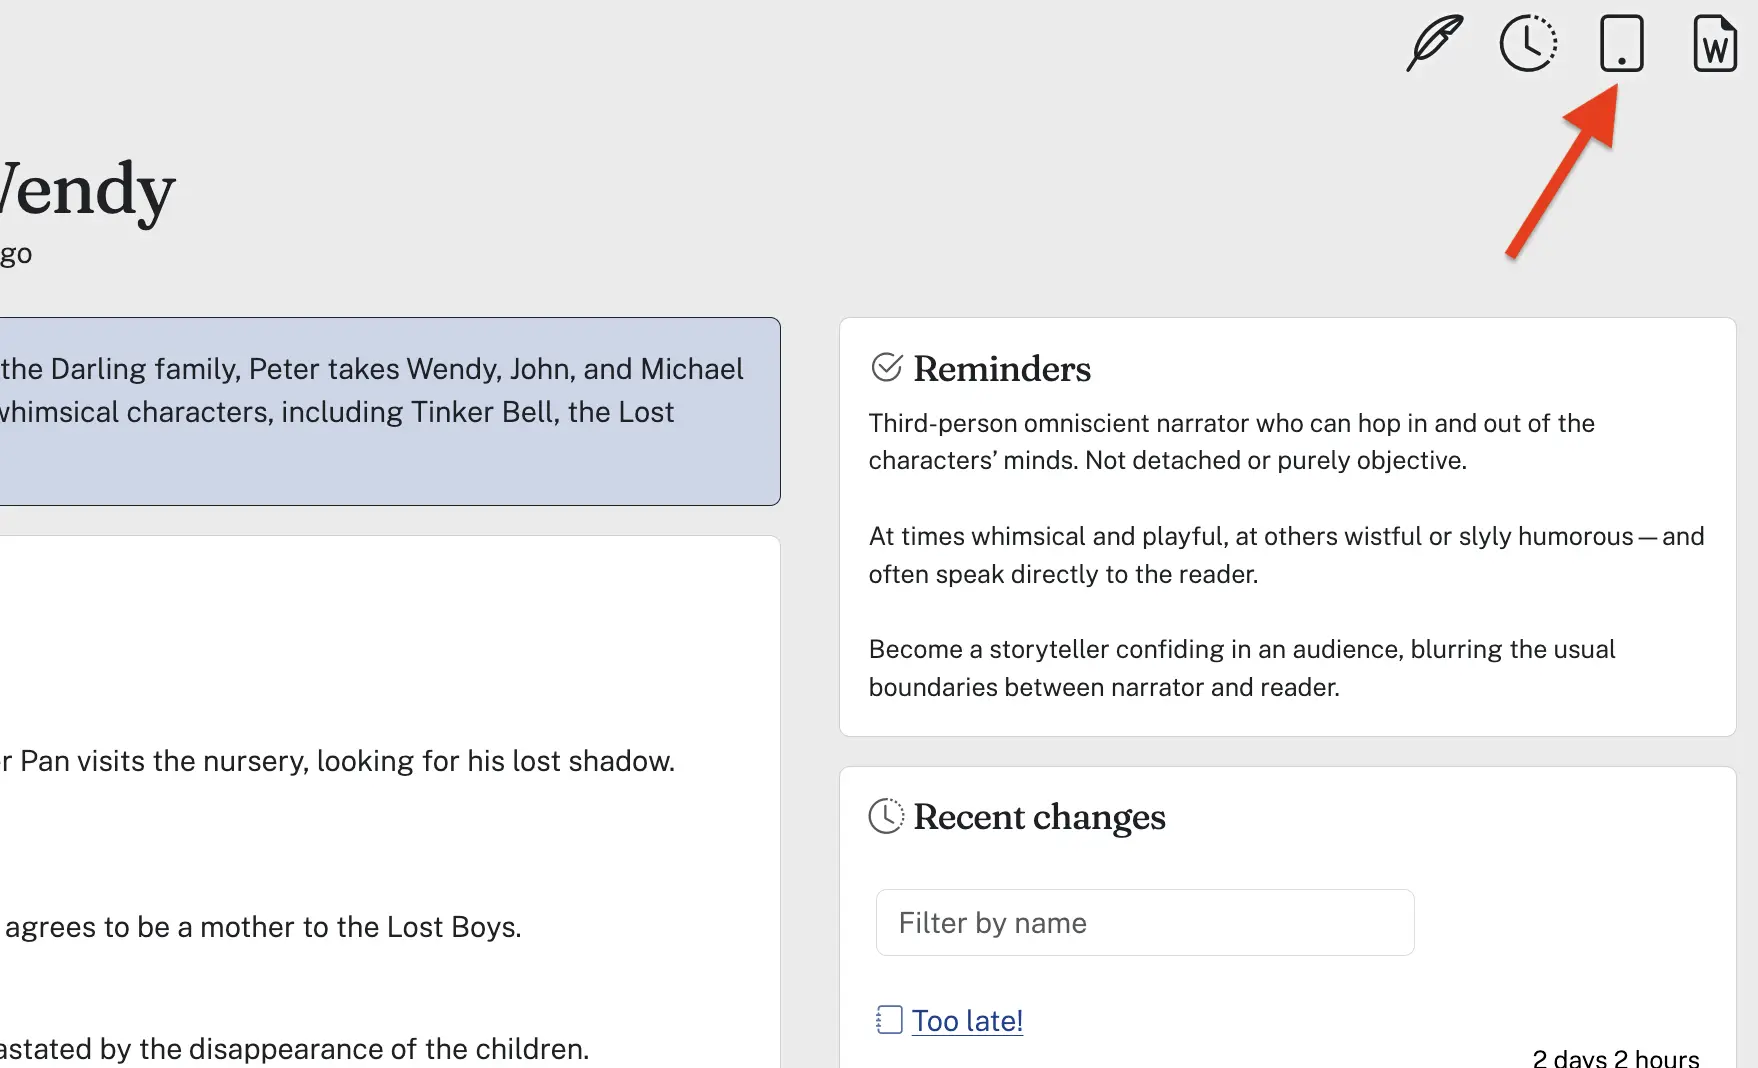The image size is (1758, 1068).
Task: Click the mother to the Lost Boys line
Action: (x=261, y=927)
